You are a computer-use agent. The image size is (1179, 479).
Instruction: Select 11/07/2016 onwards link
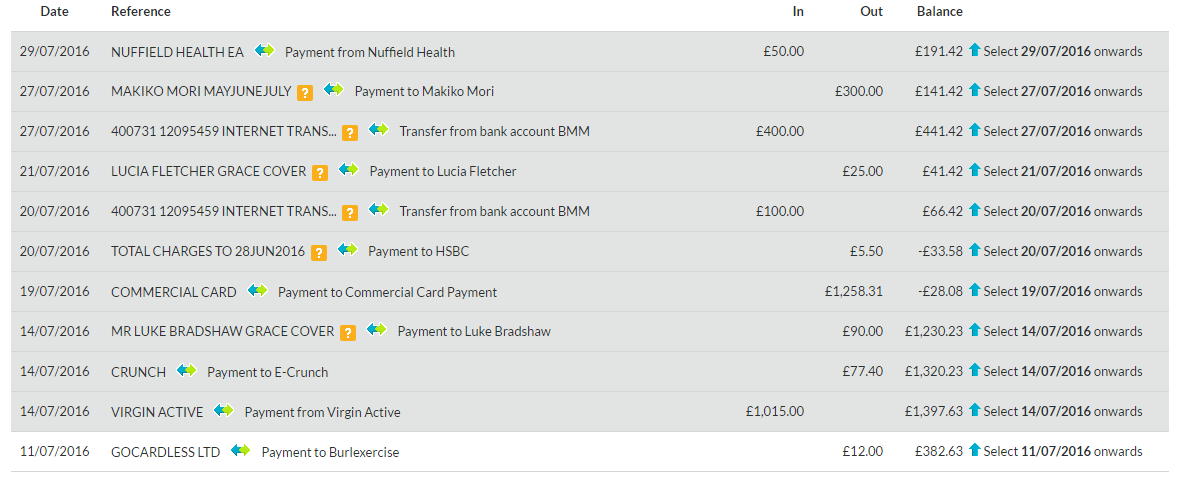[x=1062, y=451]
